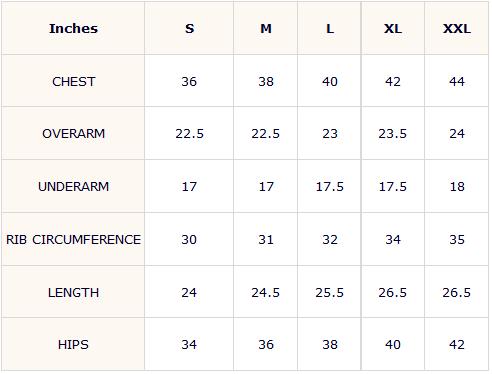Select the M size column header

click(x=266, y=29)
